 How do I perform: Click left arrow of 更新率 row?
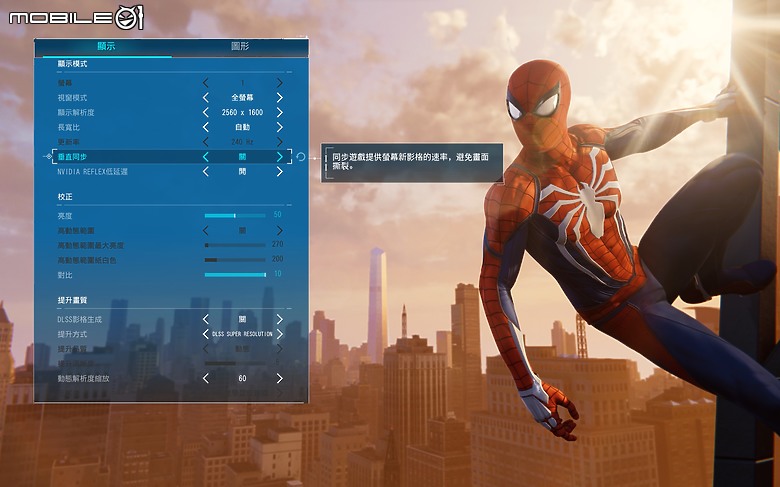click(205, 142)
